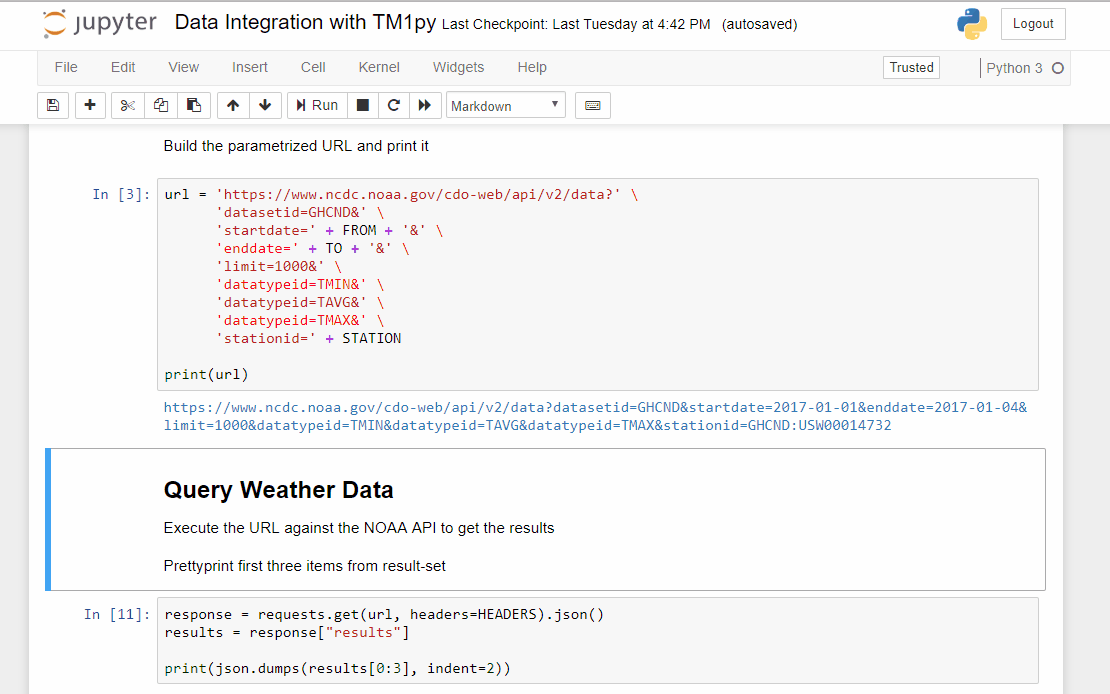Interrupt the kernel with stop icon
The image size is (1110, 694).
(x=363, y=105)
